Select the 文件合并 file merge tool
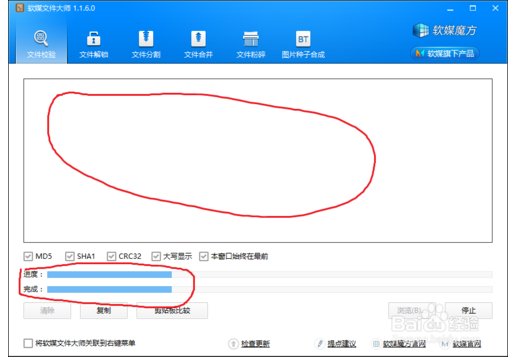 (198, 44)
